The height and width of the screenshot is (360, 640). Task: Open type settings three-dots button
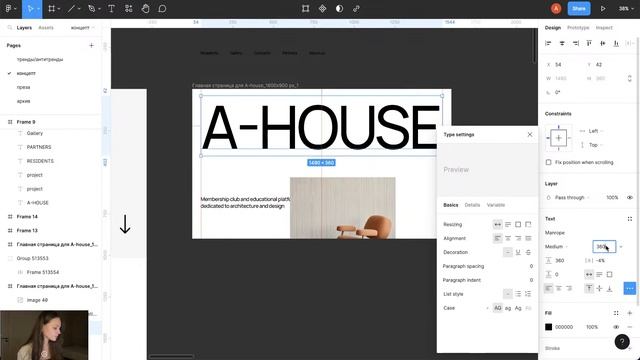click(x=630, y=288)
